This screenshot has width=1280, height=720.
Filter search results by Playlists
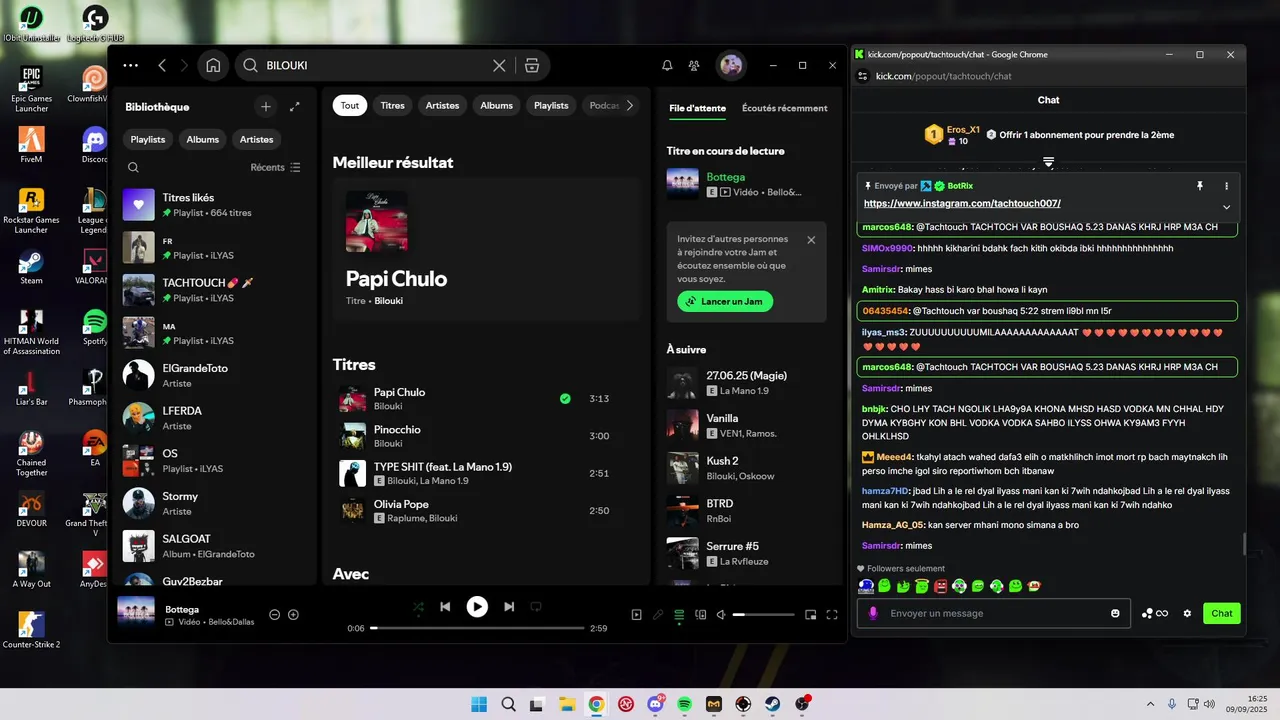[551, 105]
